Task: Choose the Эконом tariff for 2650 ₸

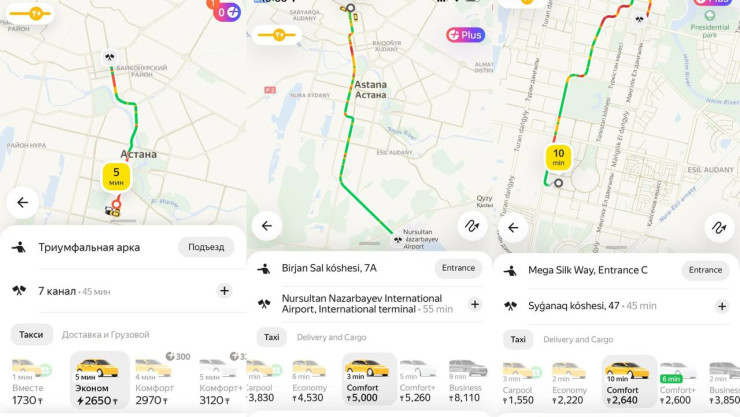Action: [x=99, y=382]
